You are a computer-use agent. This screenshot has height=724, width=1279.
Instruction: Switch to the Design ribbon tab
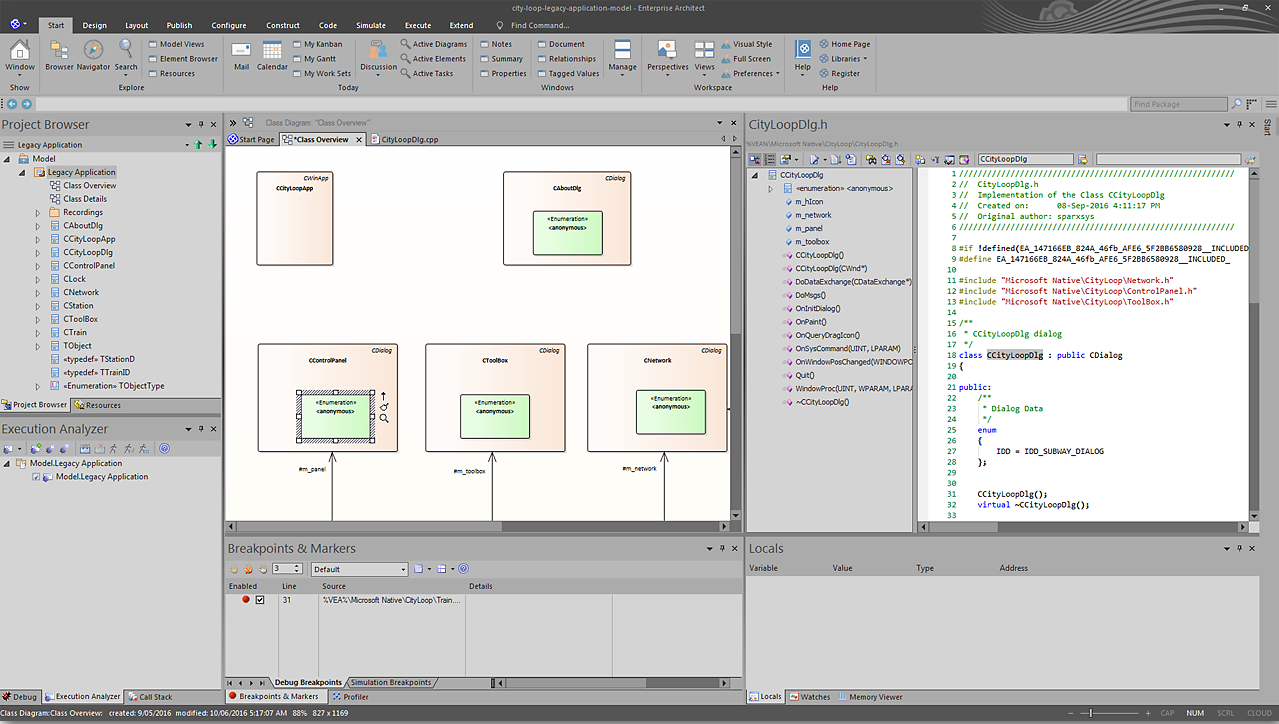pyautogui.click(x=94, y=25)
